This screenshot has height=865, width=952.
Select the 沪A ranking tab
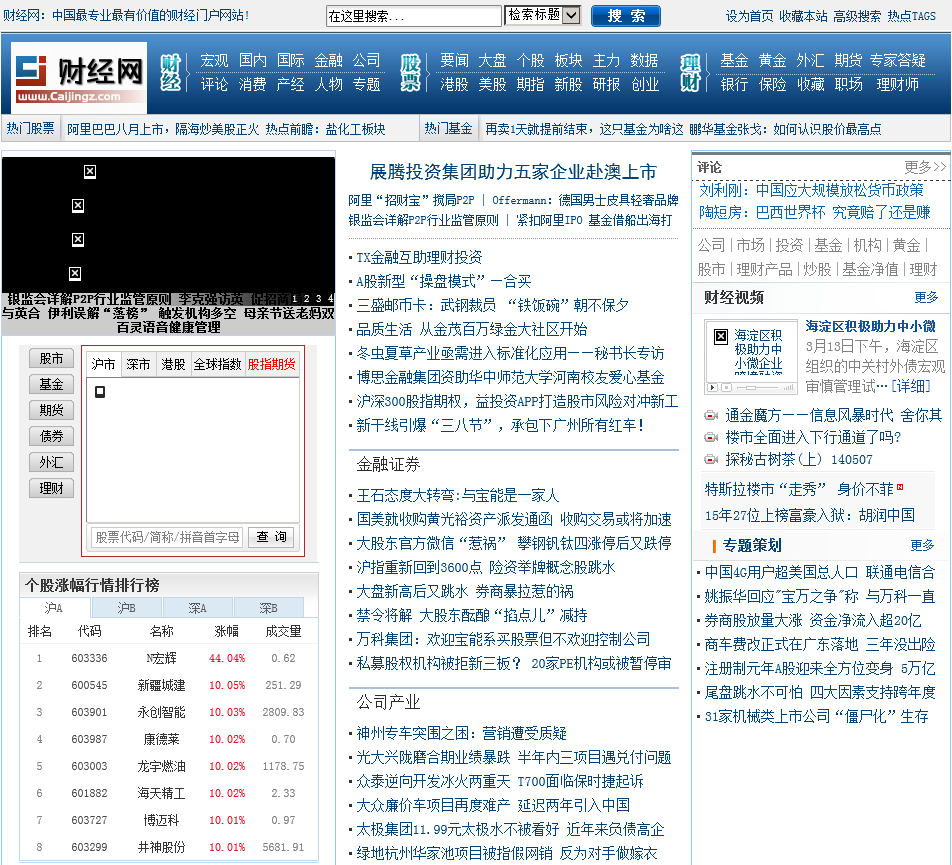55,608
